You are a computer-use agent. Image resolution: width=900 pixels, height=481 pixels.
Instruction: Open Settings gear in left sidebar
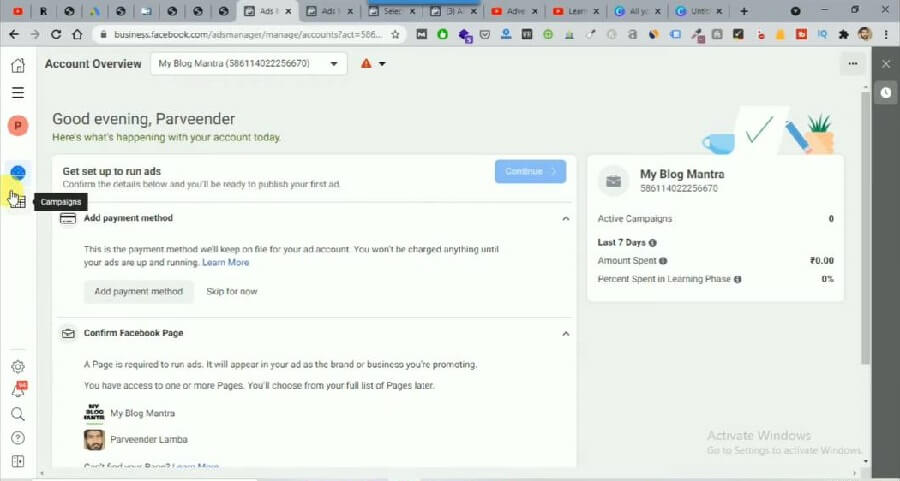(x=17, y=367)
